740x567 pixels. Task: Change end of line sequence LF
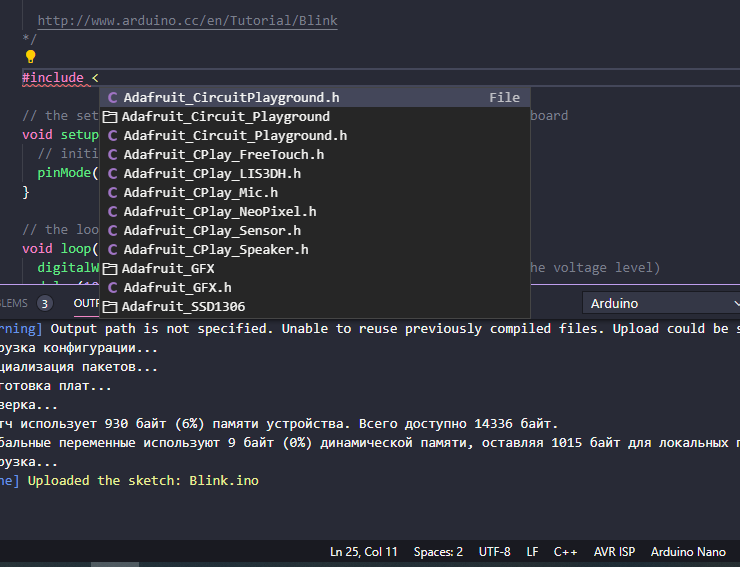pos(532,552)
